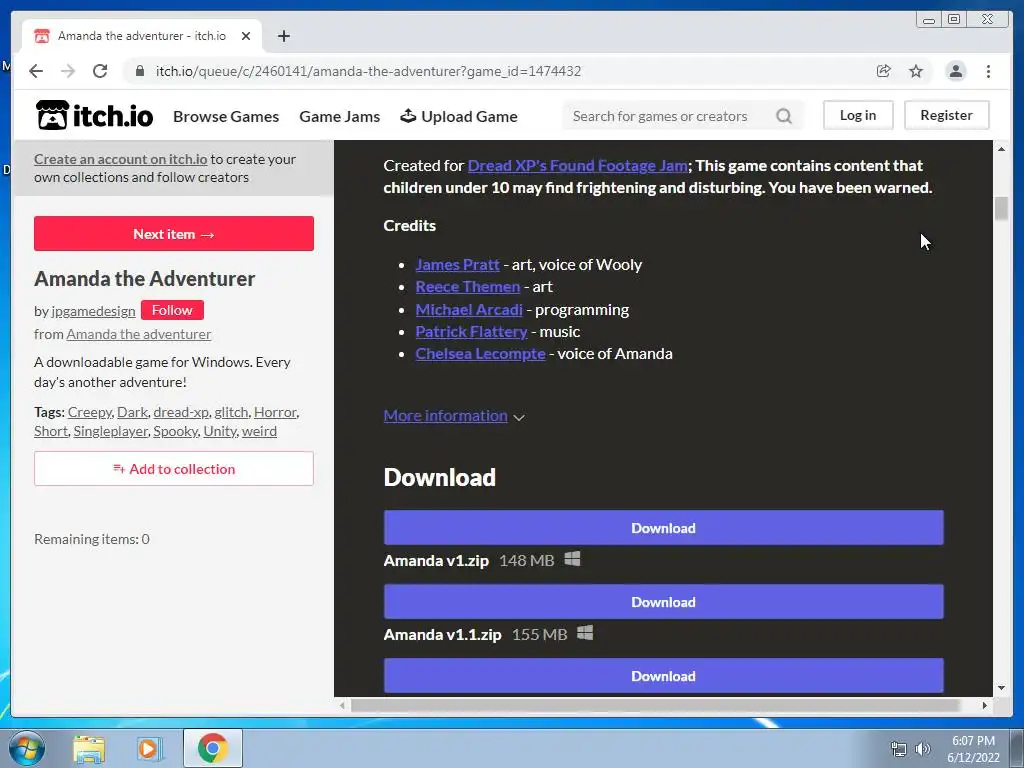Click the volume speaker tray icon
This screenshot has width=1024, height=768.
(923, 749)
